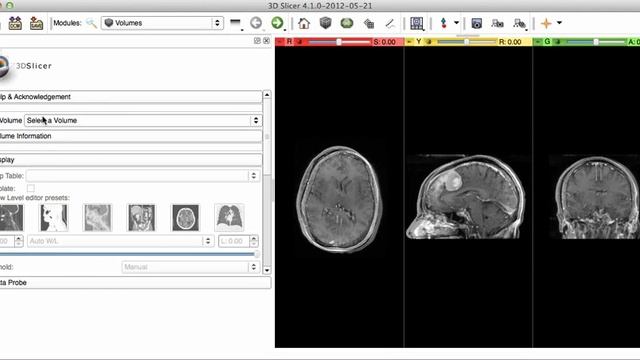
Task: Close the module panel with X
Action: pyautogui.click(x=267, y=40)
